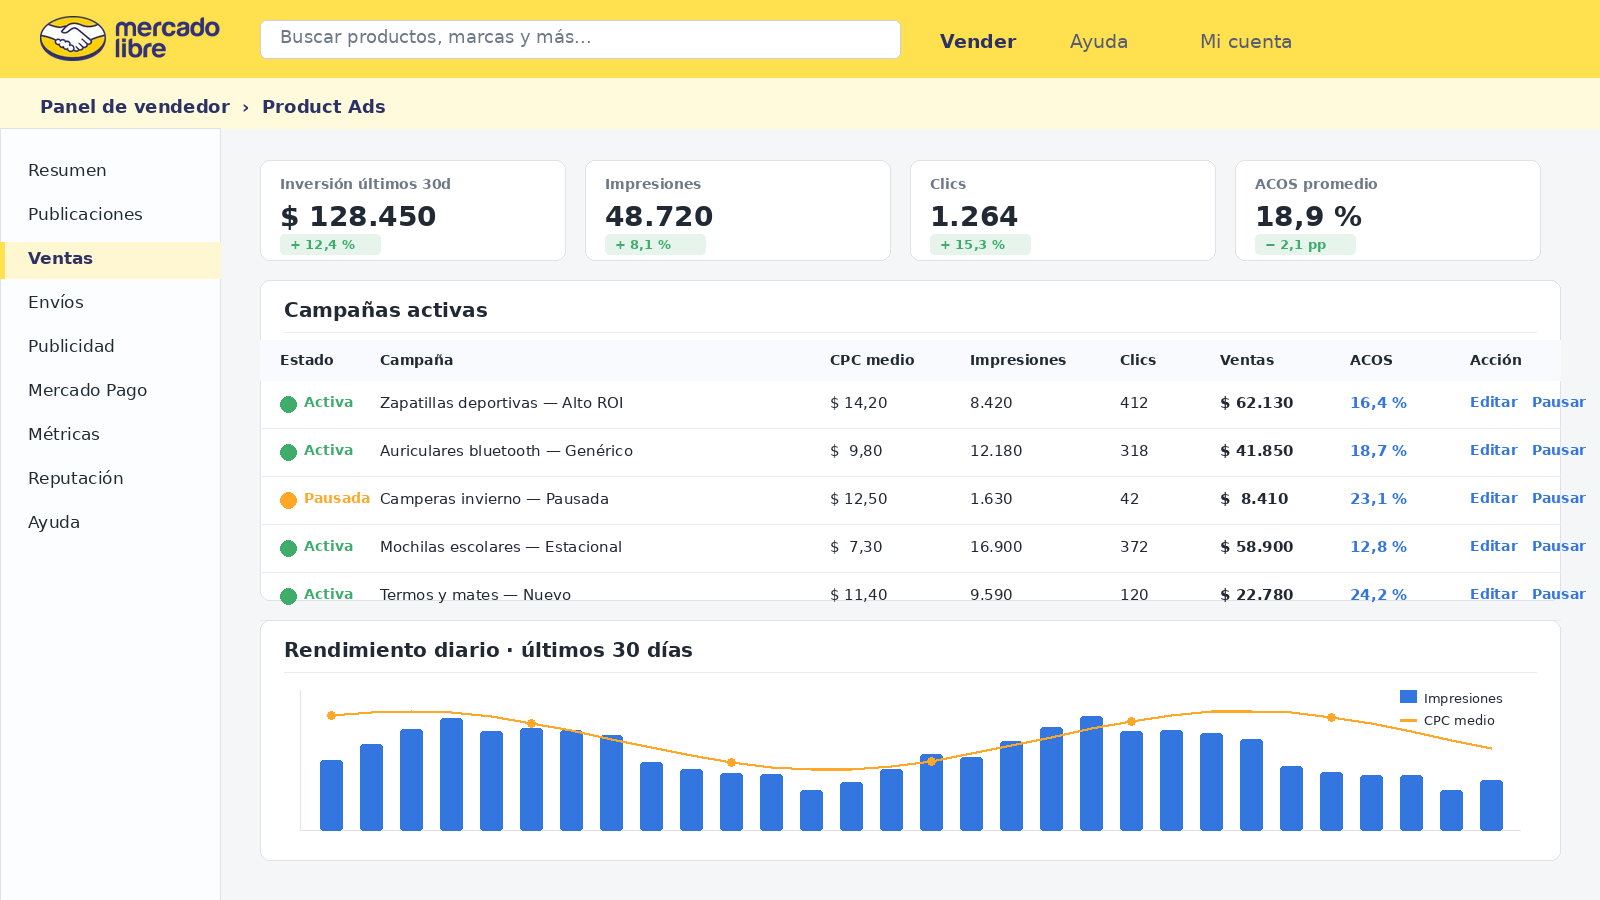Click the Impresiones 48.720 card
Screen dimensions: 1600x900
(738, 210)
